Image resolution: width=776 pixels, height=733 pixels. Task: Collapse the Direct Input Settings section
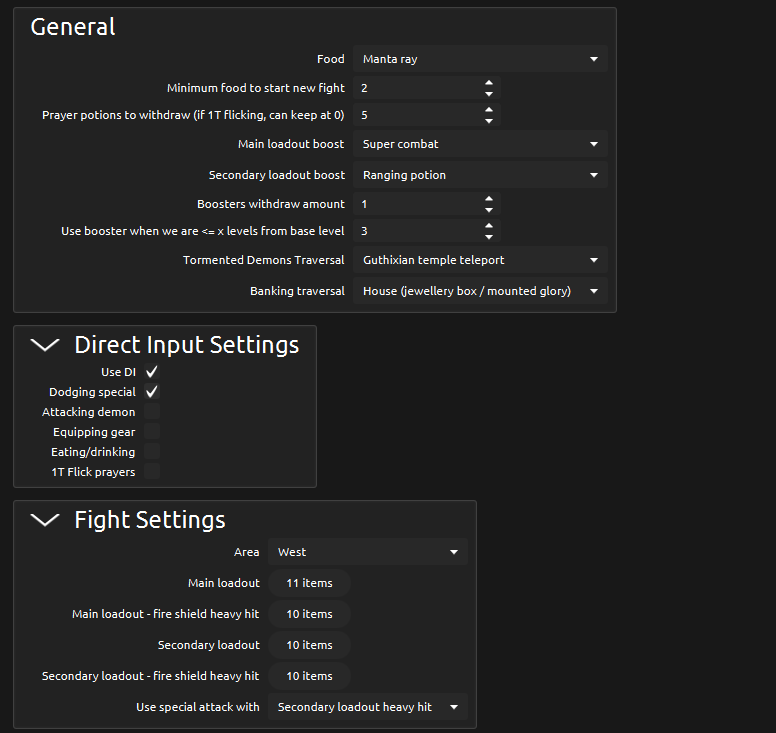[45, 345]
